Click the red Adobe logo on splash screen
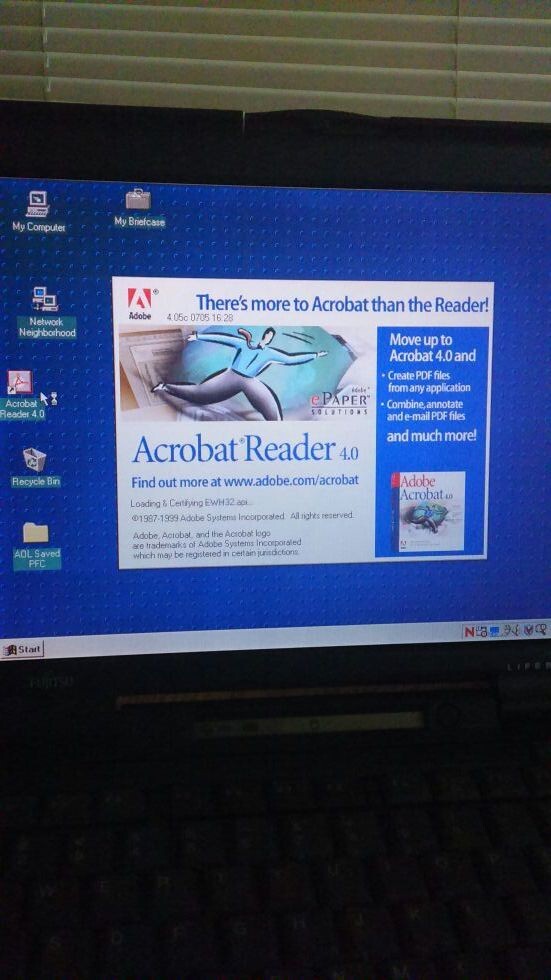The image size is (551, 980). click(139, 299)
